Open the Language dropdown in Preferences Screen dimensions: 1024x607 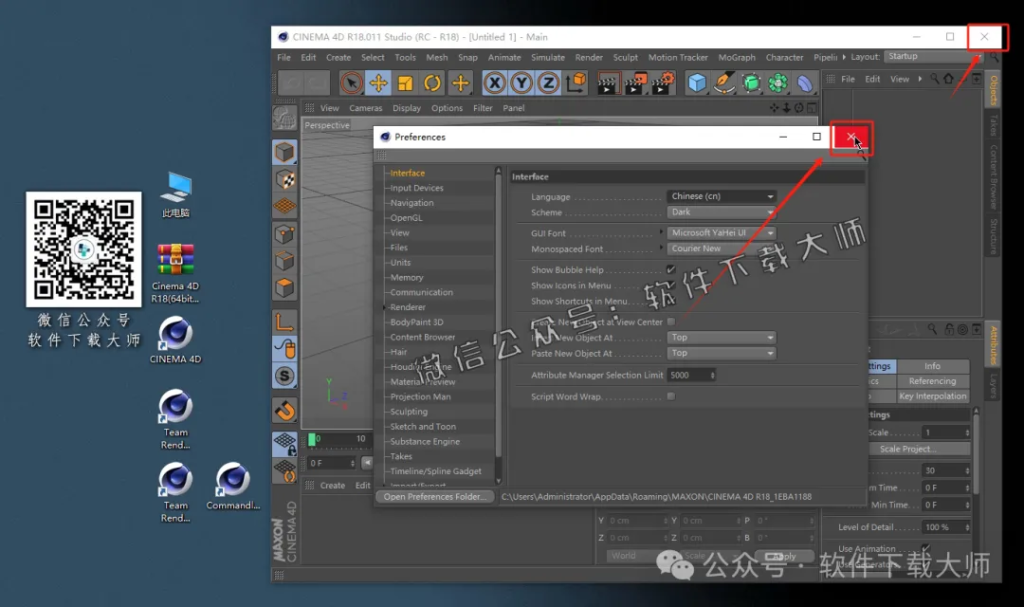tap(721, 196)
